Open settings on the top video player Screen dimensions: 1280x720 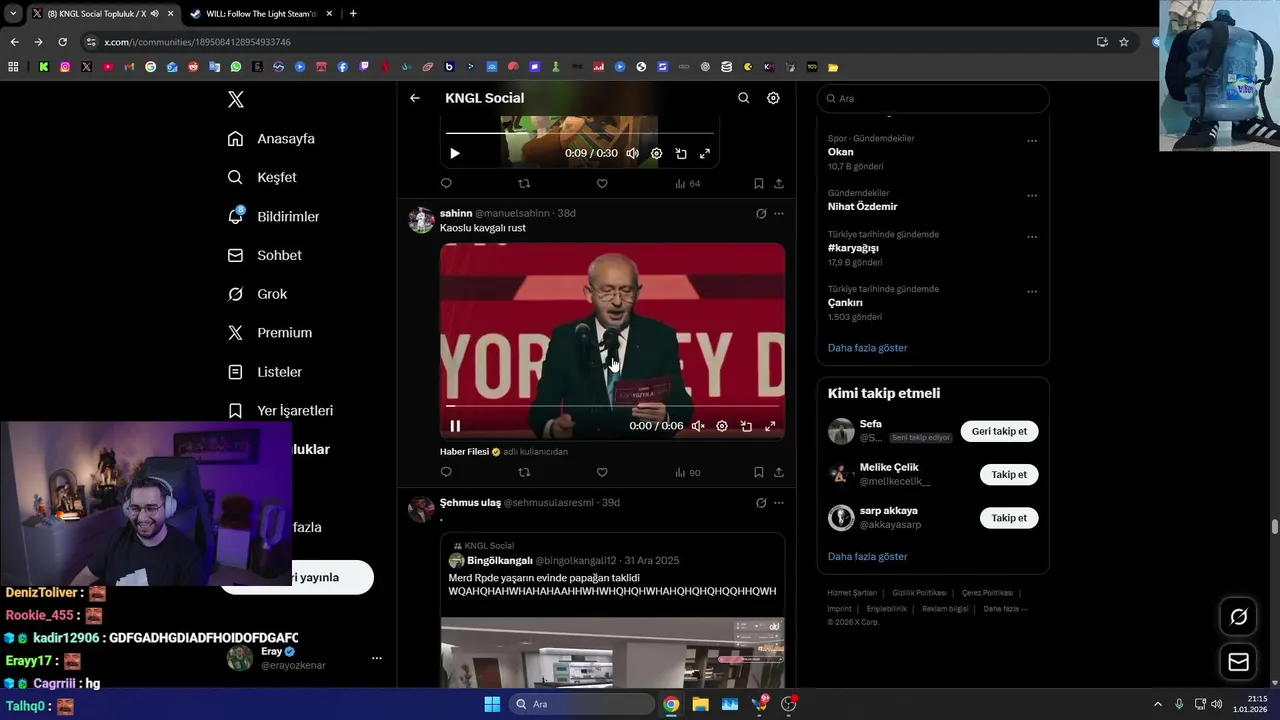click(x=656, y=153)
